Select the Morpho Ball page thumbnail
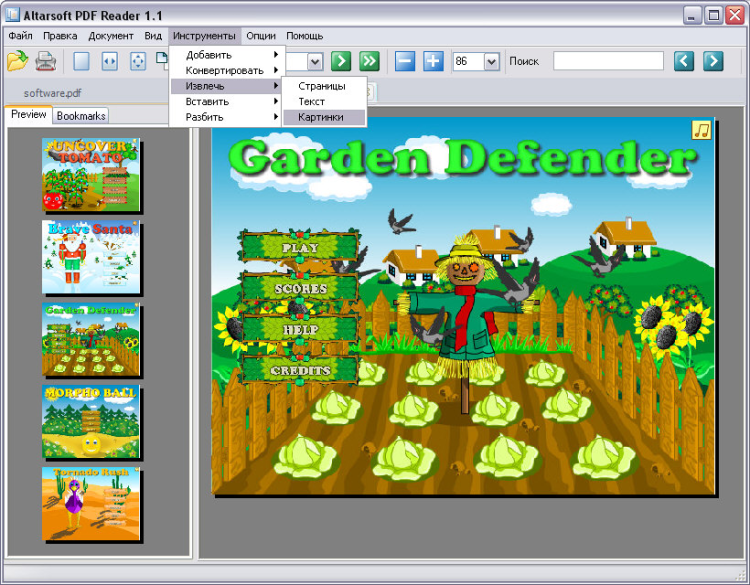The image size is (750, 585). tap(90, 421)
